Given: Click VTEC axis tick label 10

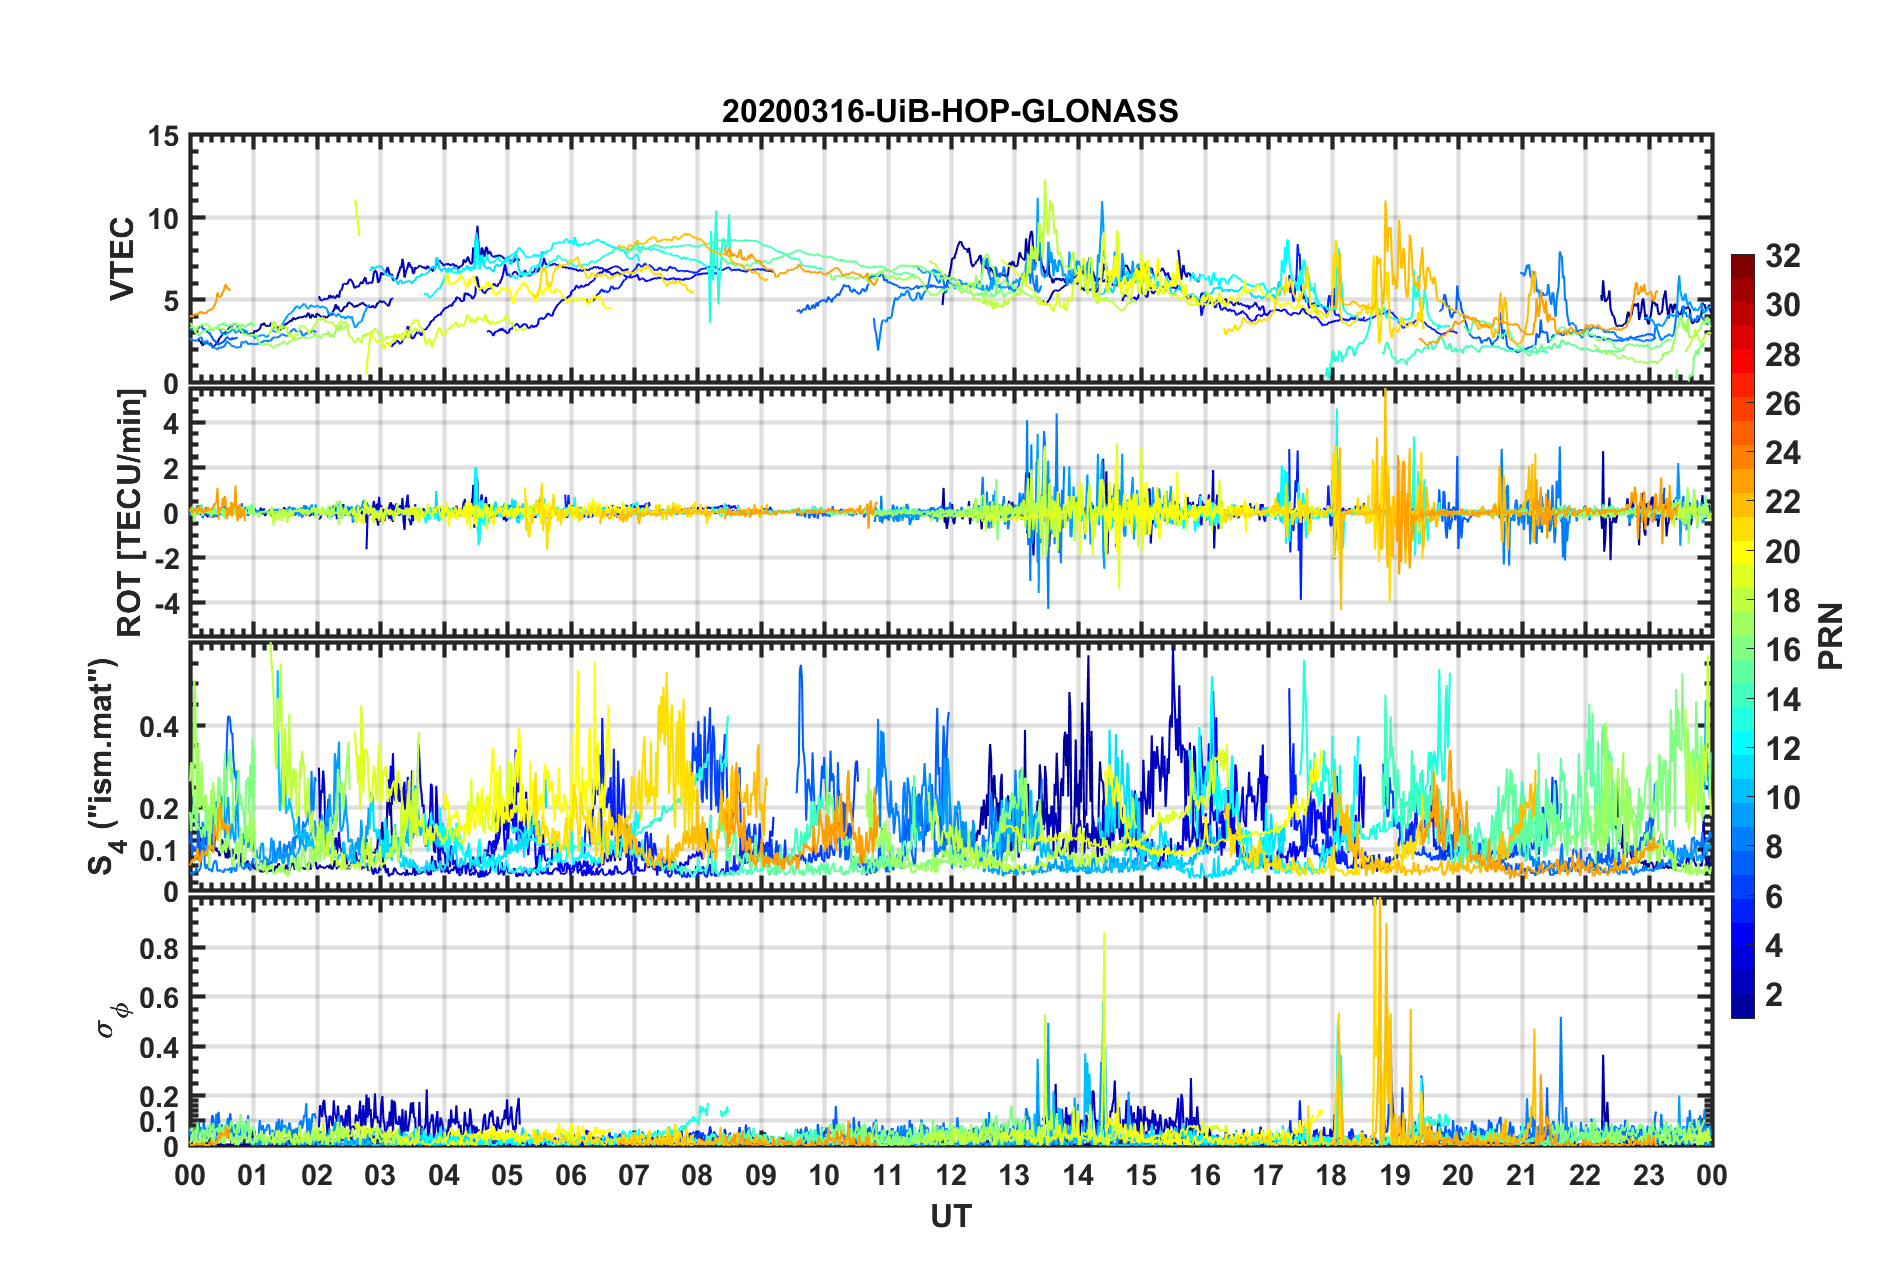Looking at the screenshot, I should click(x=163, y=218).
